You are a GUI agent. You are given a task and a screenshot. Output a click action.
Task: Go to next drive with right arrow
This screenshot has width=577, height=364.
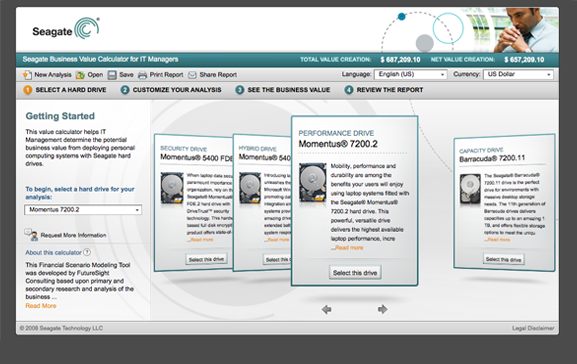[x=383, y=310]
